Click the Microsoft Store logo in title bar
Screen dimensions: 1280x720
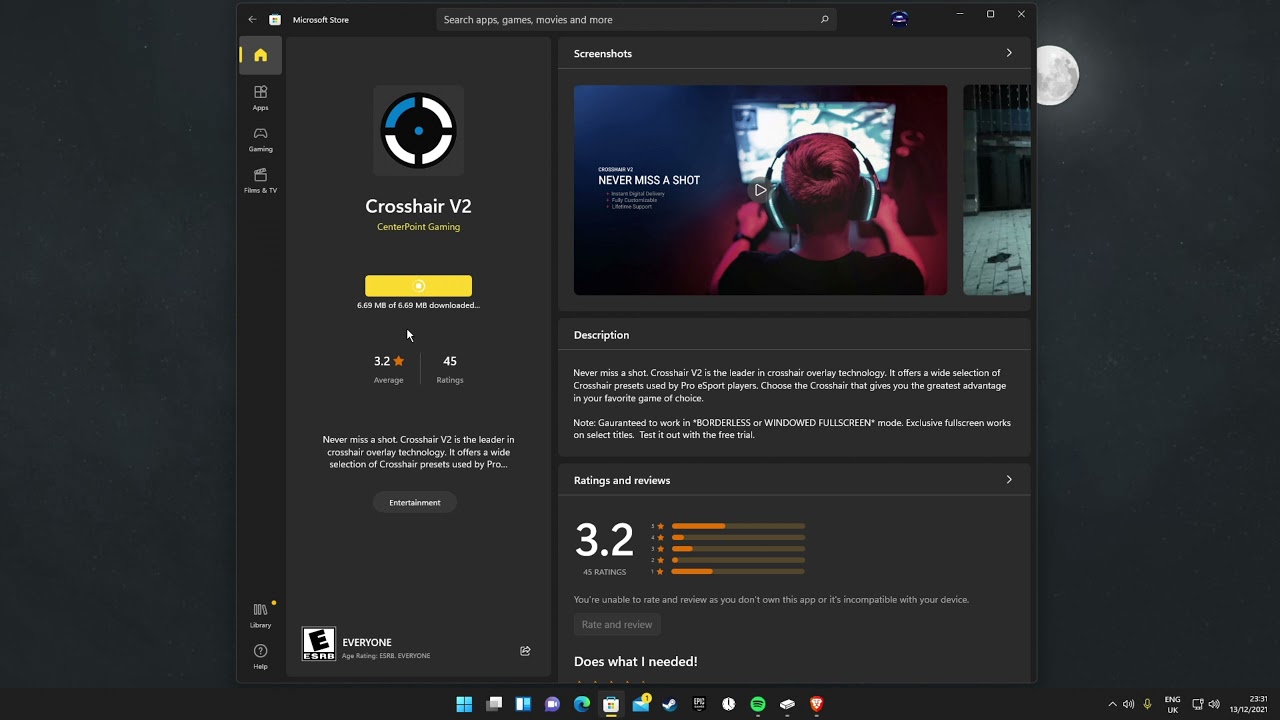[275, 19]
